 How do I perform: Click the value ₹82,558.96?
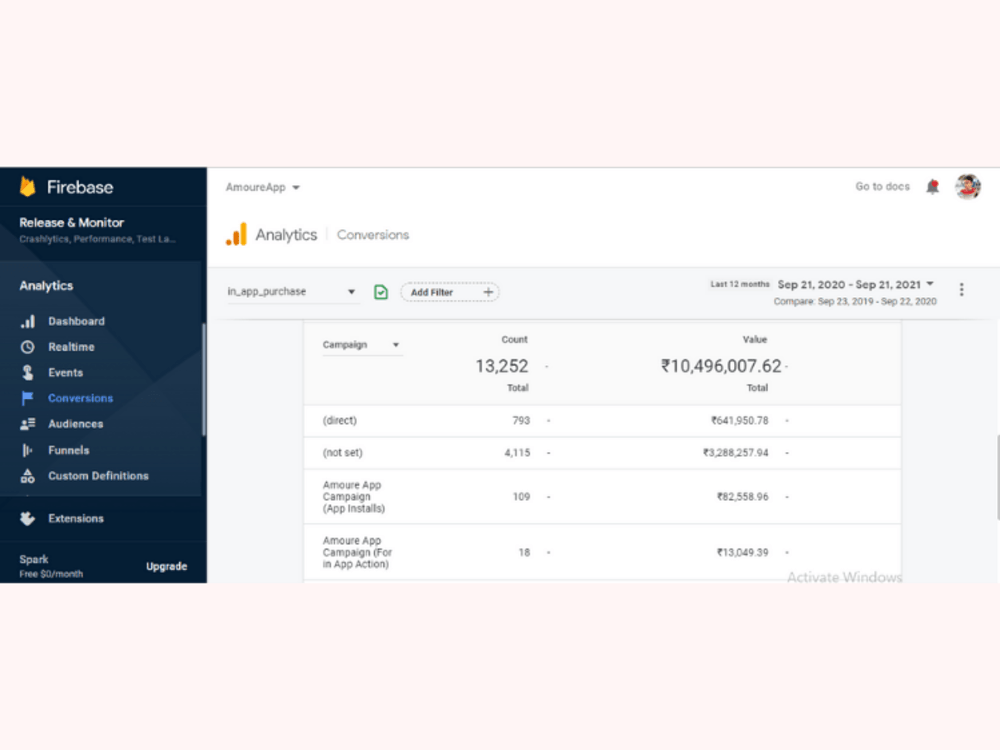[743, 497]
